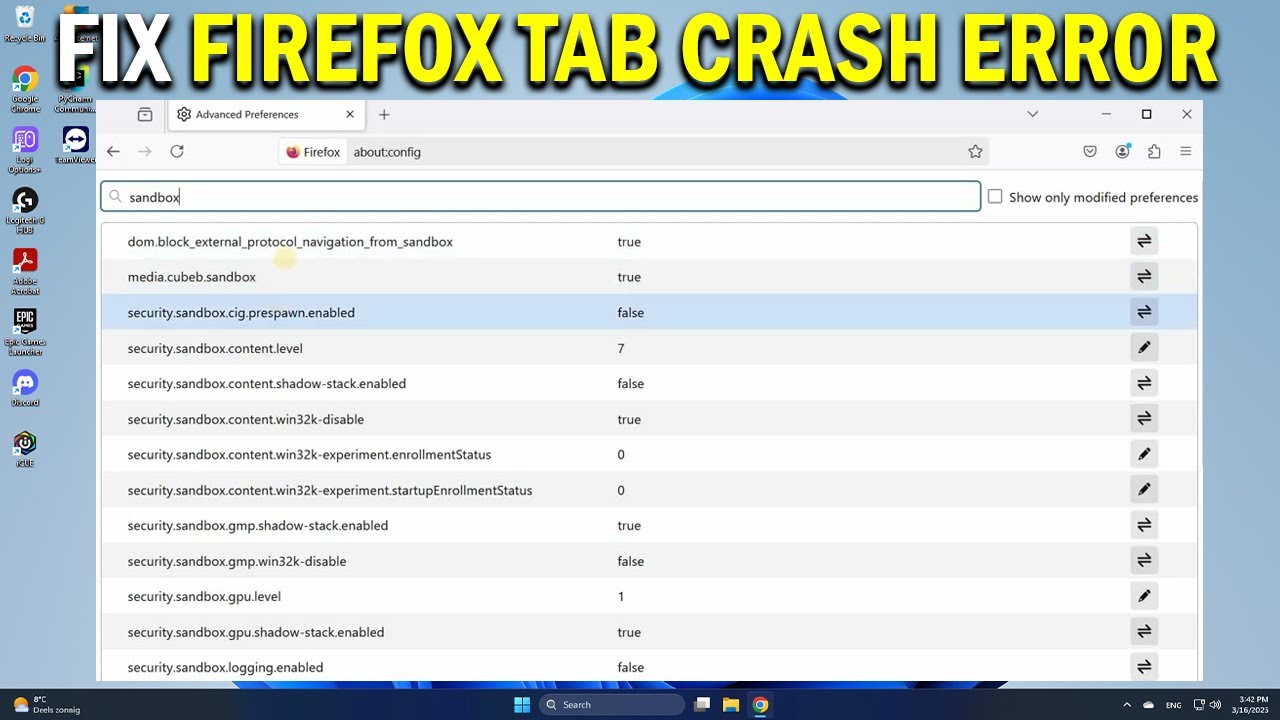Open the TeamViewer desktop shortcut
The height and width of the screenshot is (720, 1280).
click(x=75, y=145)
